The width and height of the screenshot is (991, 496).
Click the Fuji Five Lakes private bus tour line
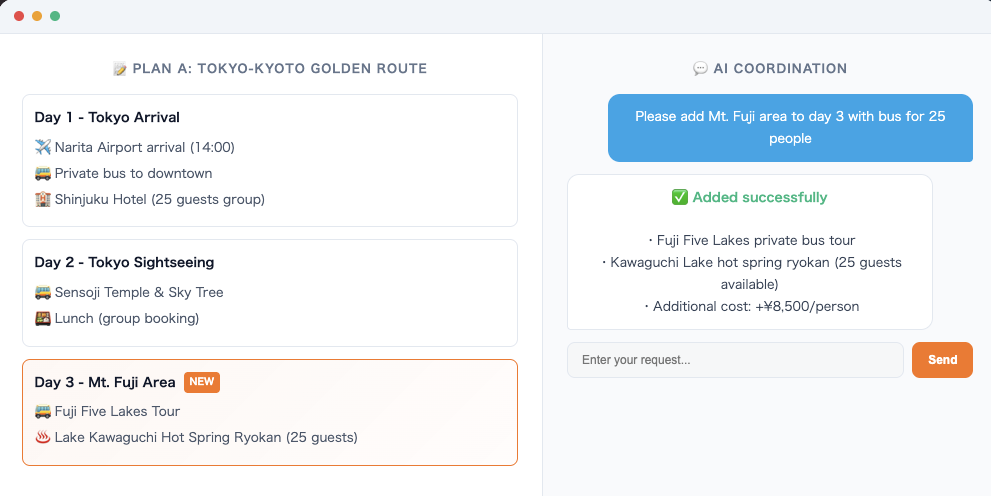(750, 240)
